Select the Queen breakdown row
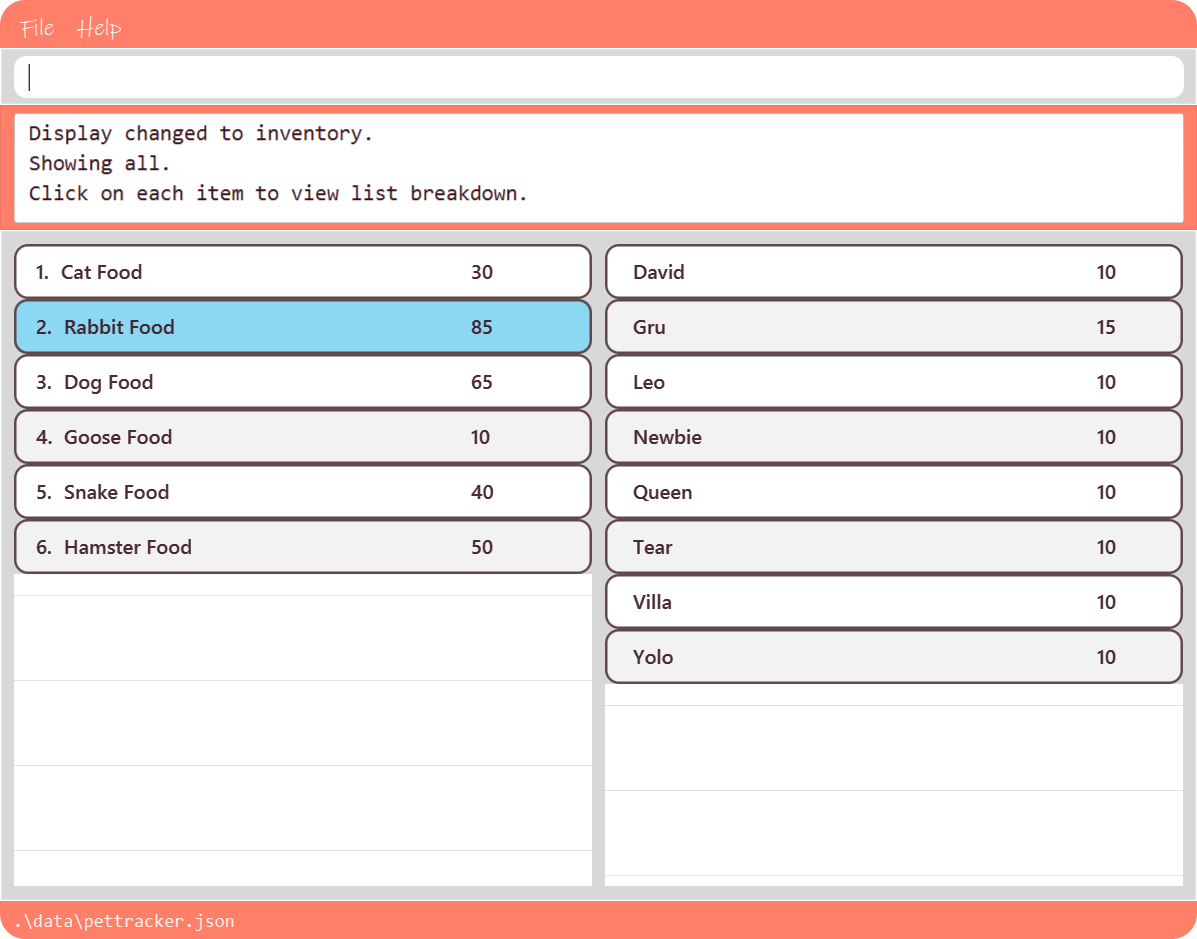Viewport: 1197px width, 939px height. point(893,492)
